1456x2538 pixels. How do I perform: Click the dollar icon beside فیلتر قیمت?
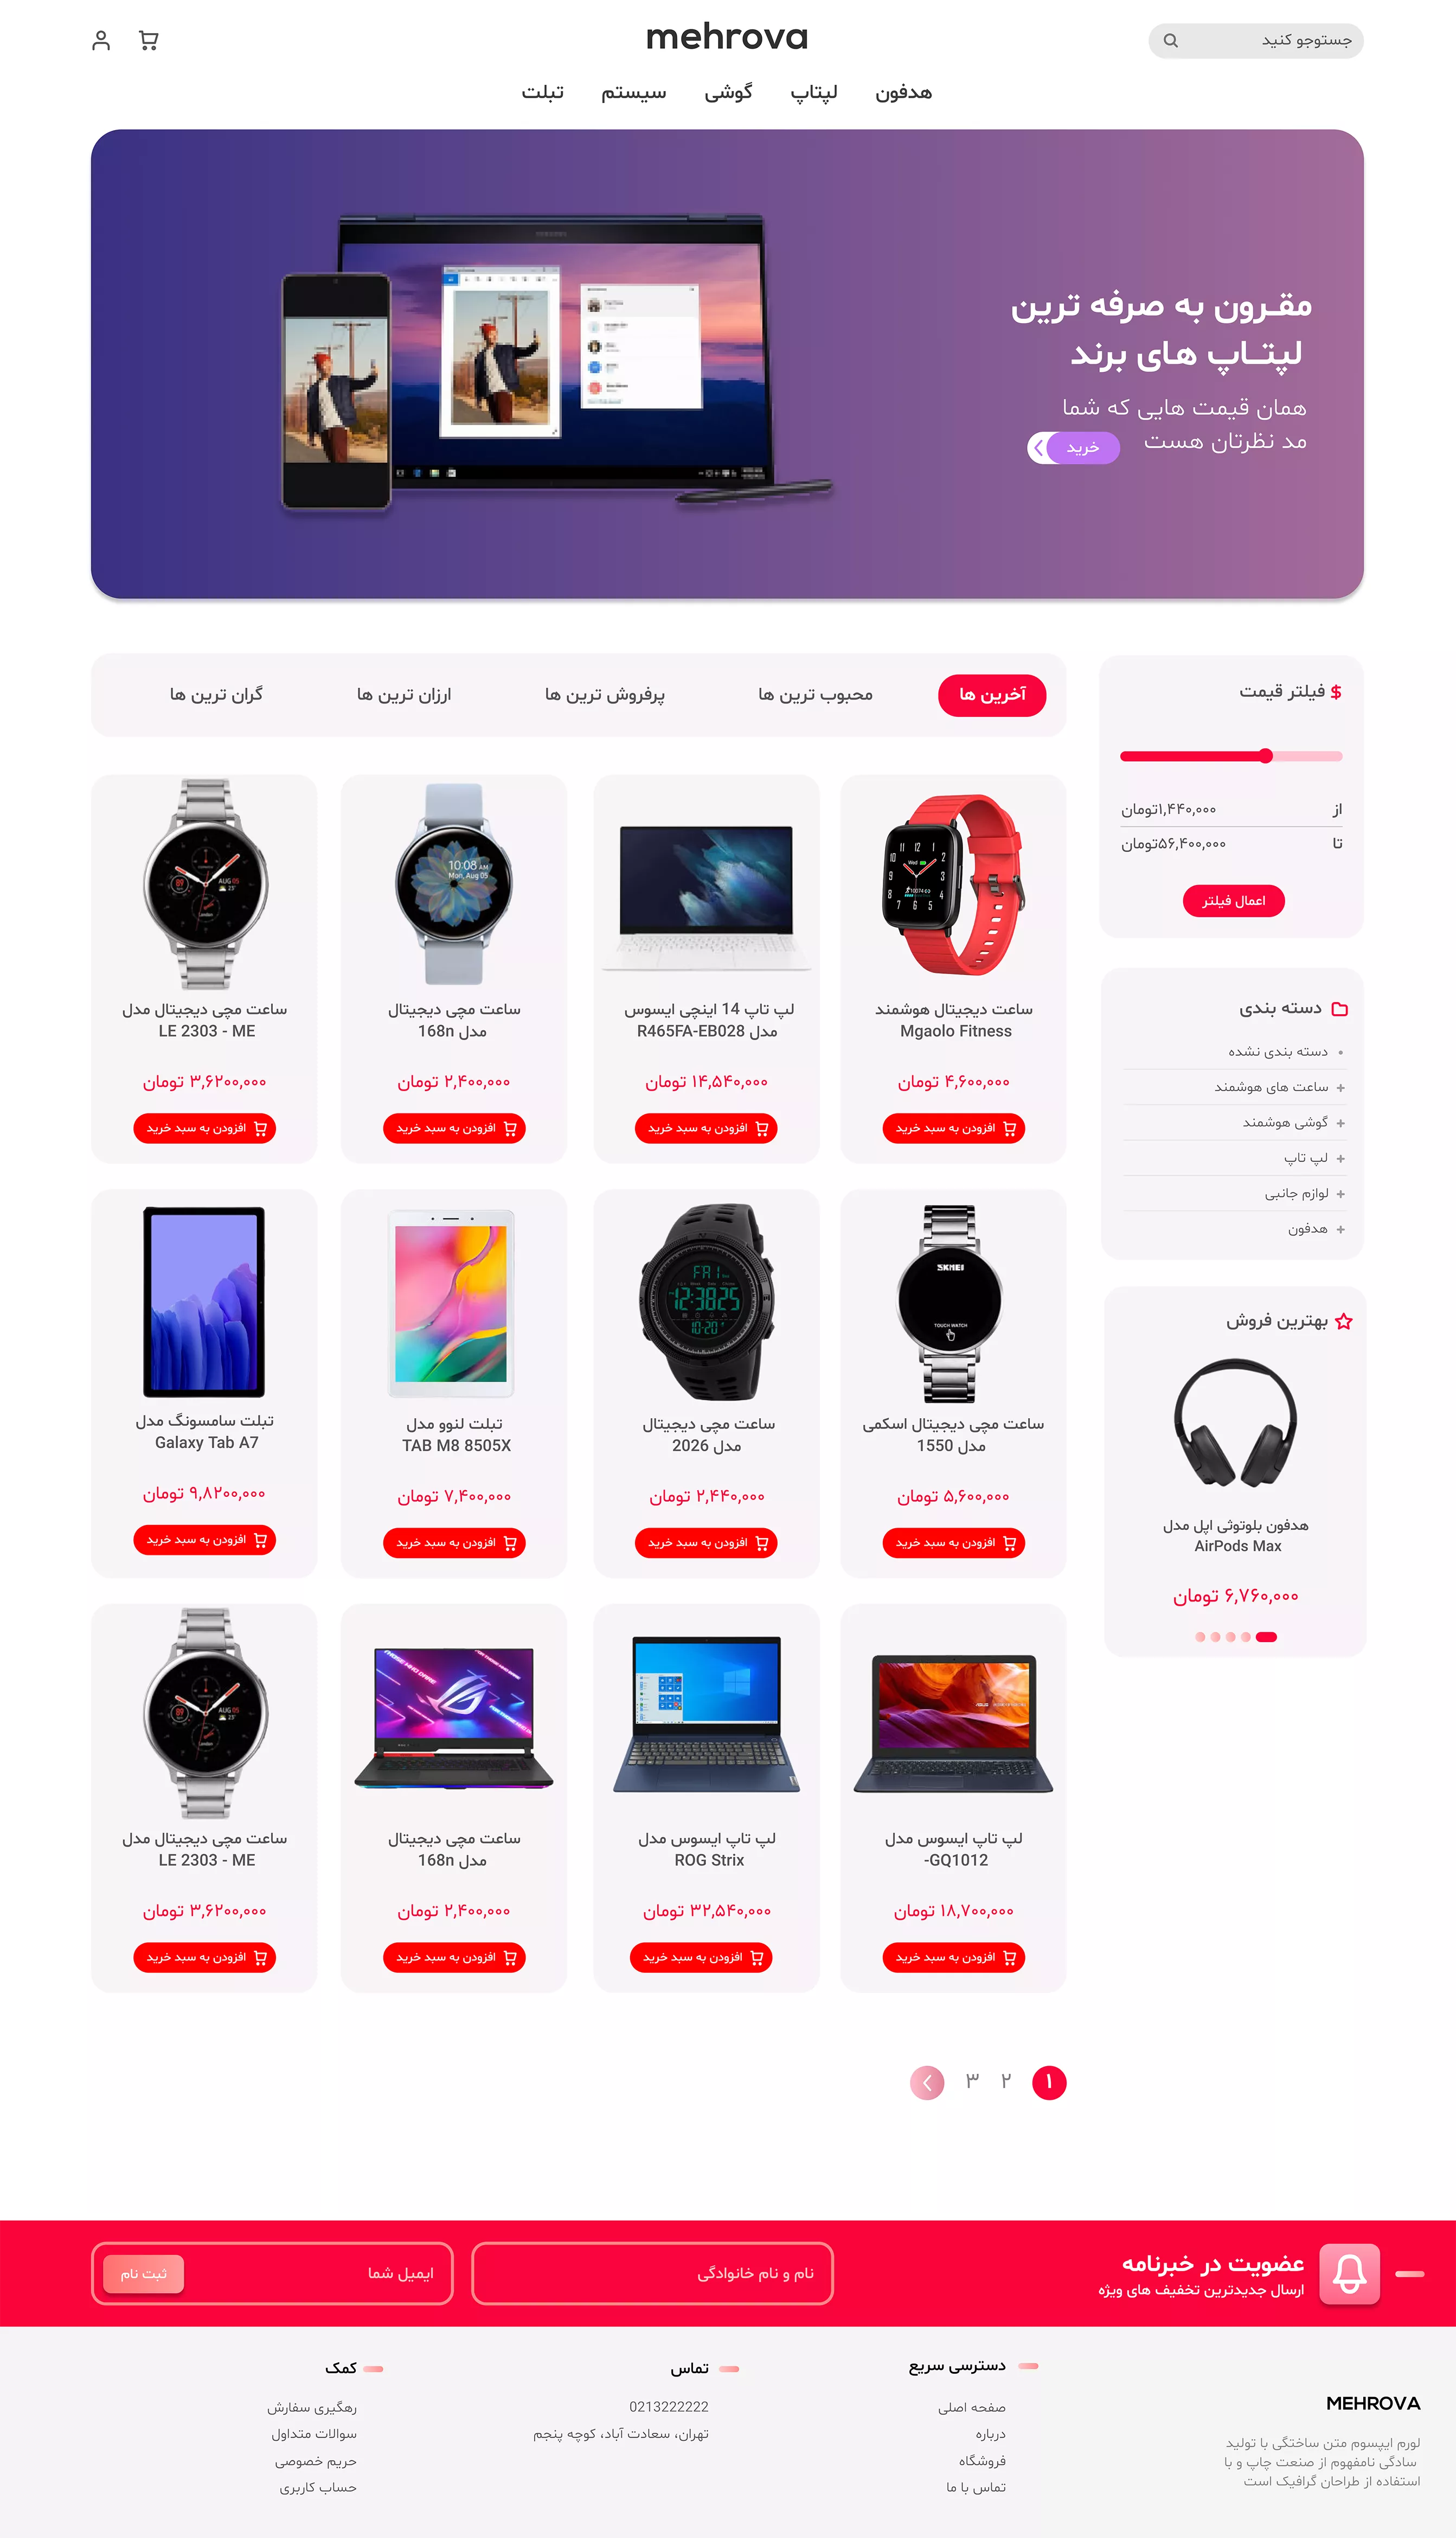pos(1336,692)
